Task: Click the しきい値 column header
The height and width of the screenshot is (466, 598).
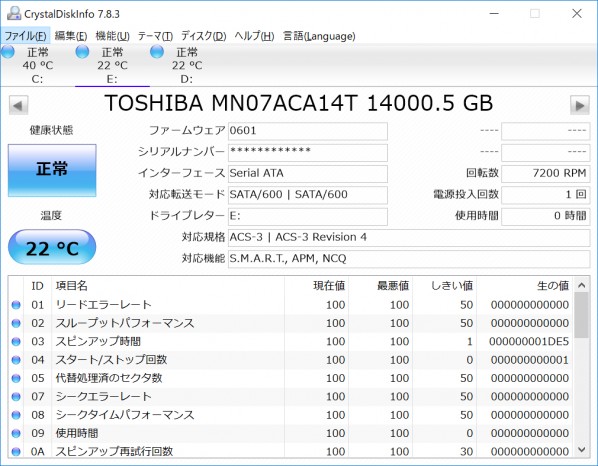Action: (444, 286)
